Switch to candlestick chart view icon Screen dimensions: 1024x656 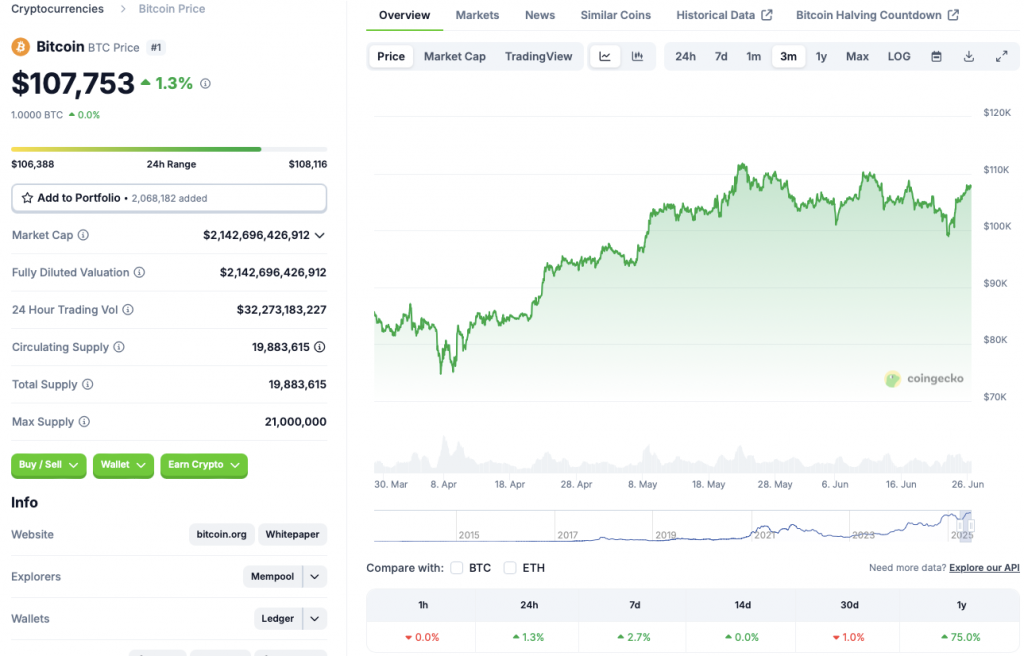(x=637, y=56)
